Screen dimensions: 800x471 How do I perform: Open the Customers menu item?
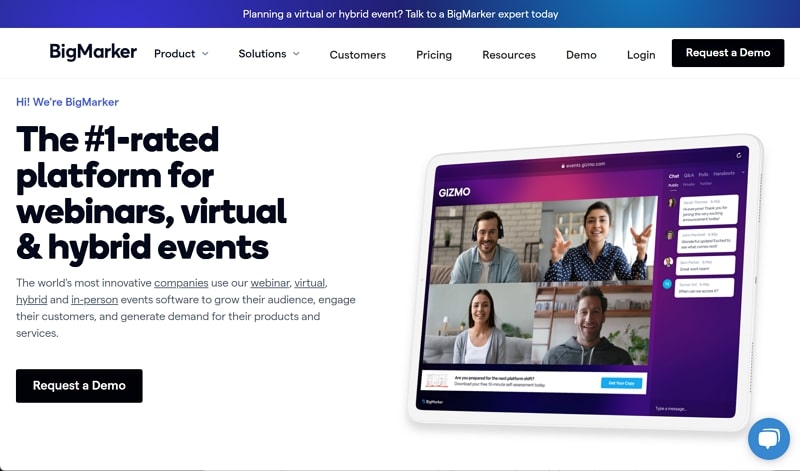pos(358,55)
